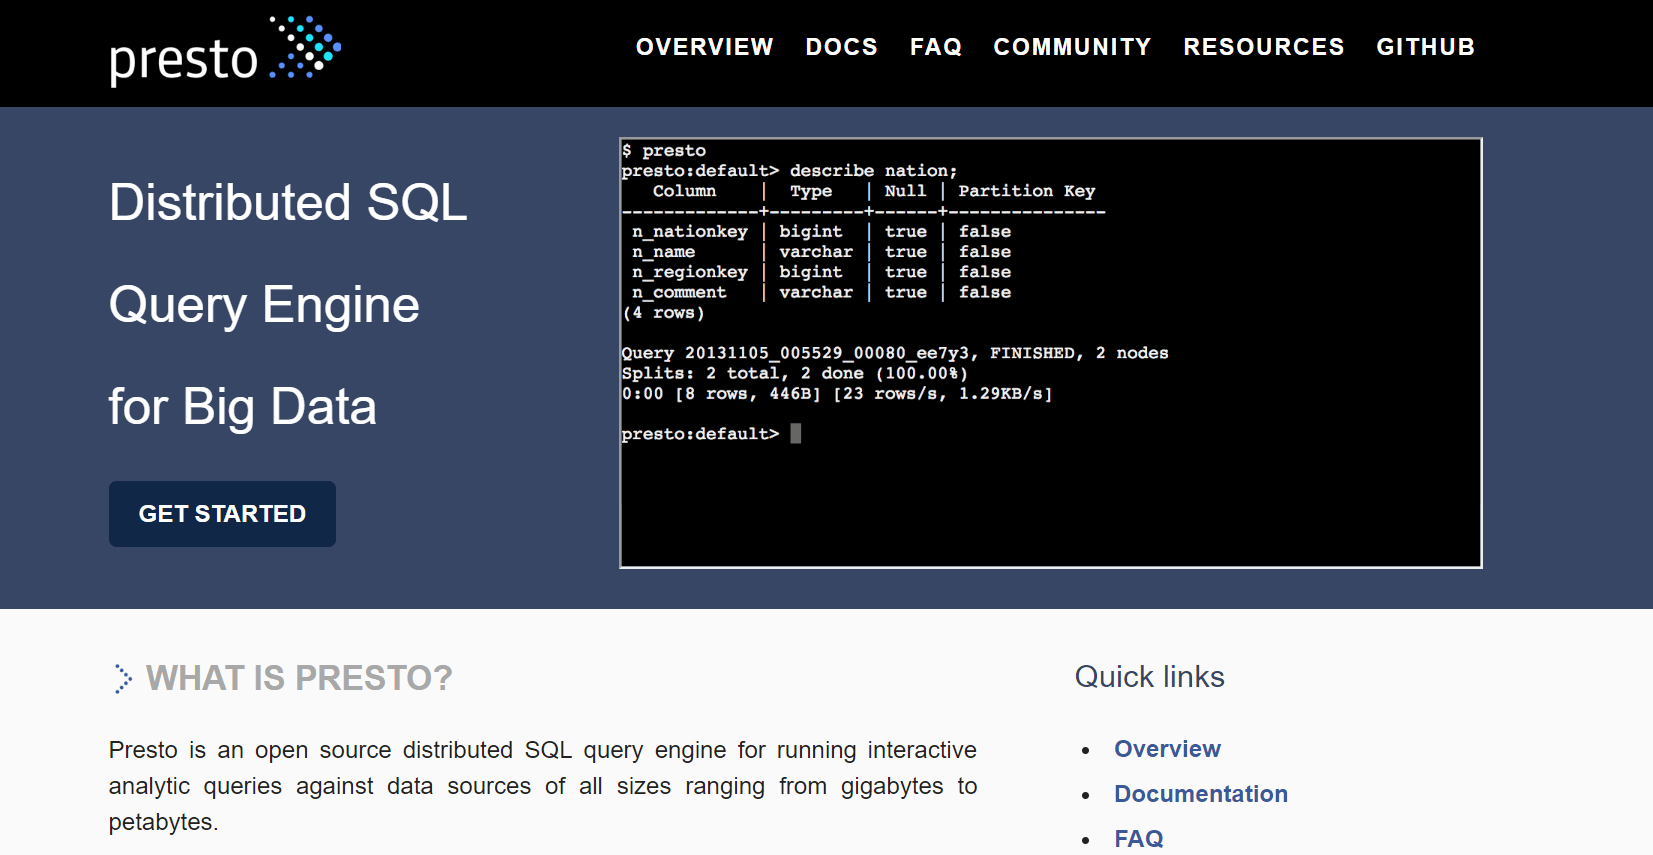Click the 'Splits: 2 total' line
The height and width of the screenshot is (855, 1653).
(795, 373)
